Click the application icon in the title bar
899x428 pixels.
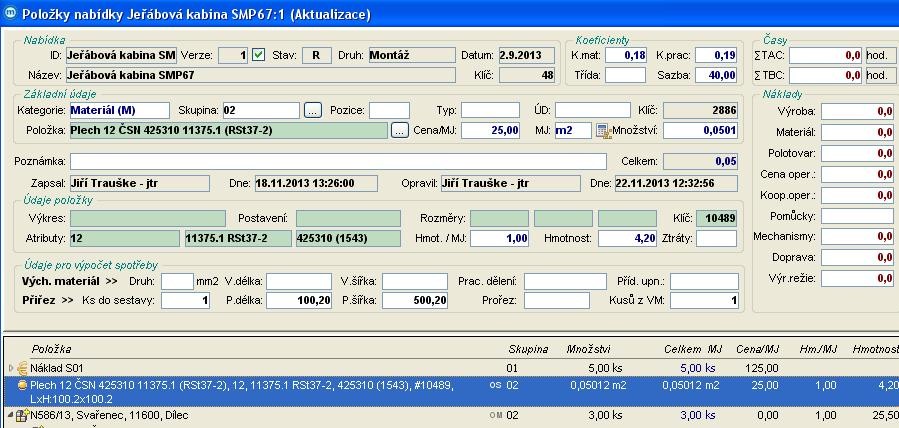coord(12,14)
